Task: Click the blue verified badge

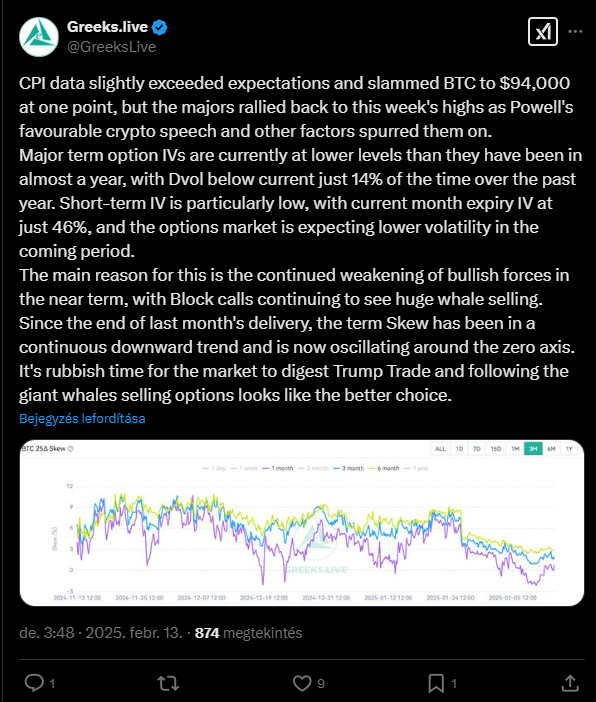Action: 159,27
